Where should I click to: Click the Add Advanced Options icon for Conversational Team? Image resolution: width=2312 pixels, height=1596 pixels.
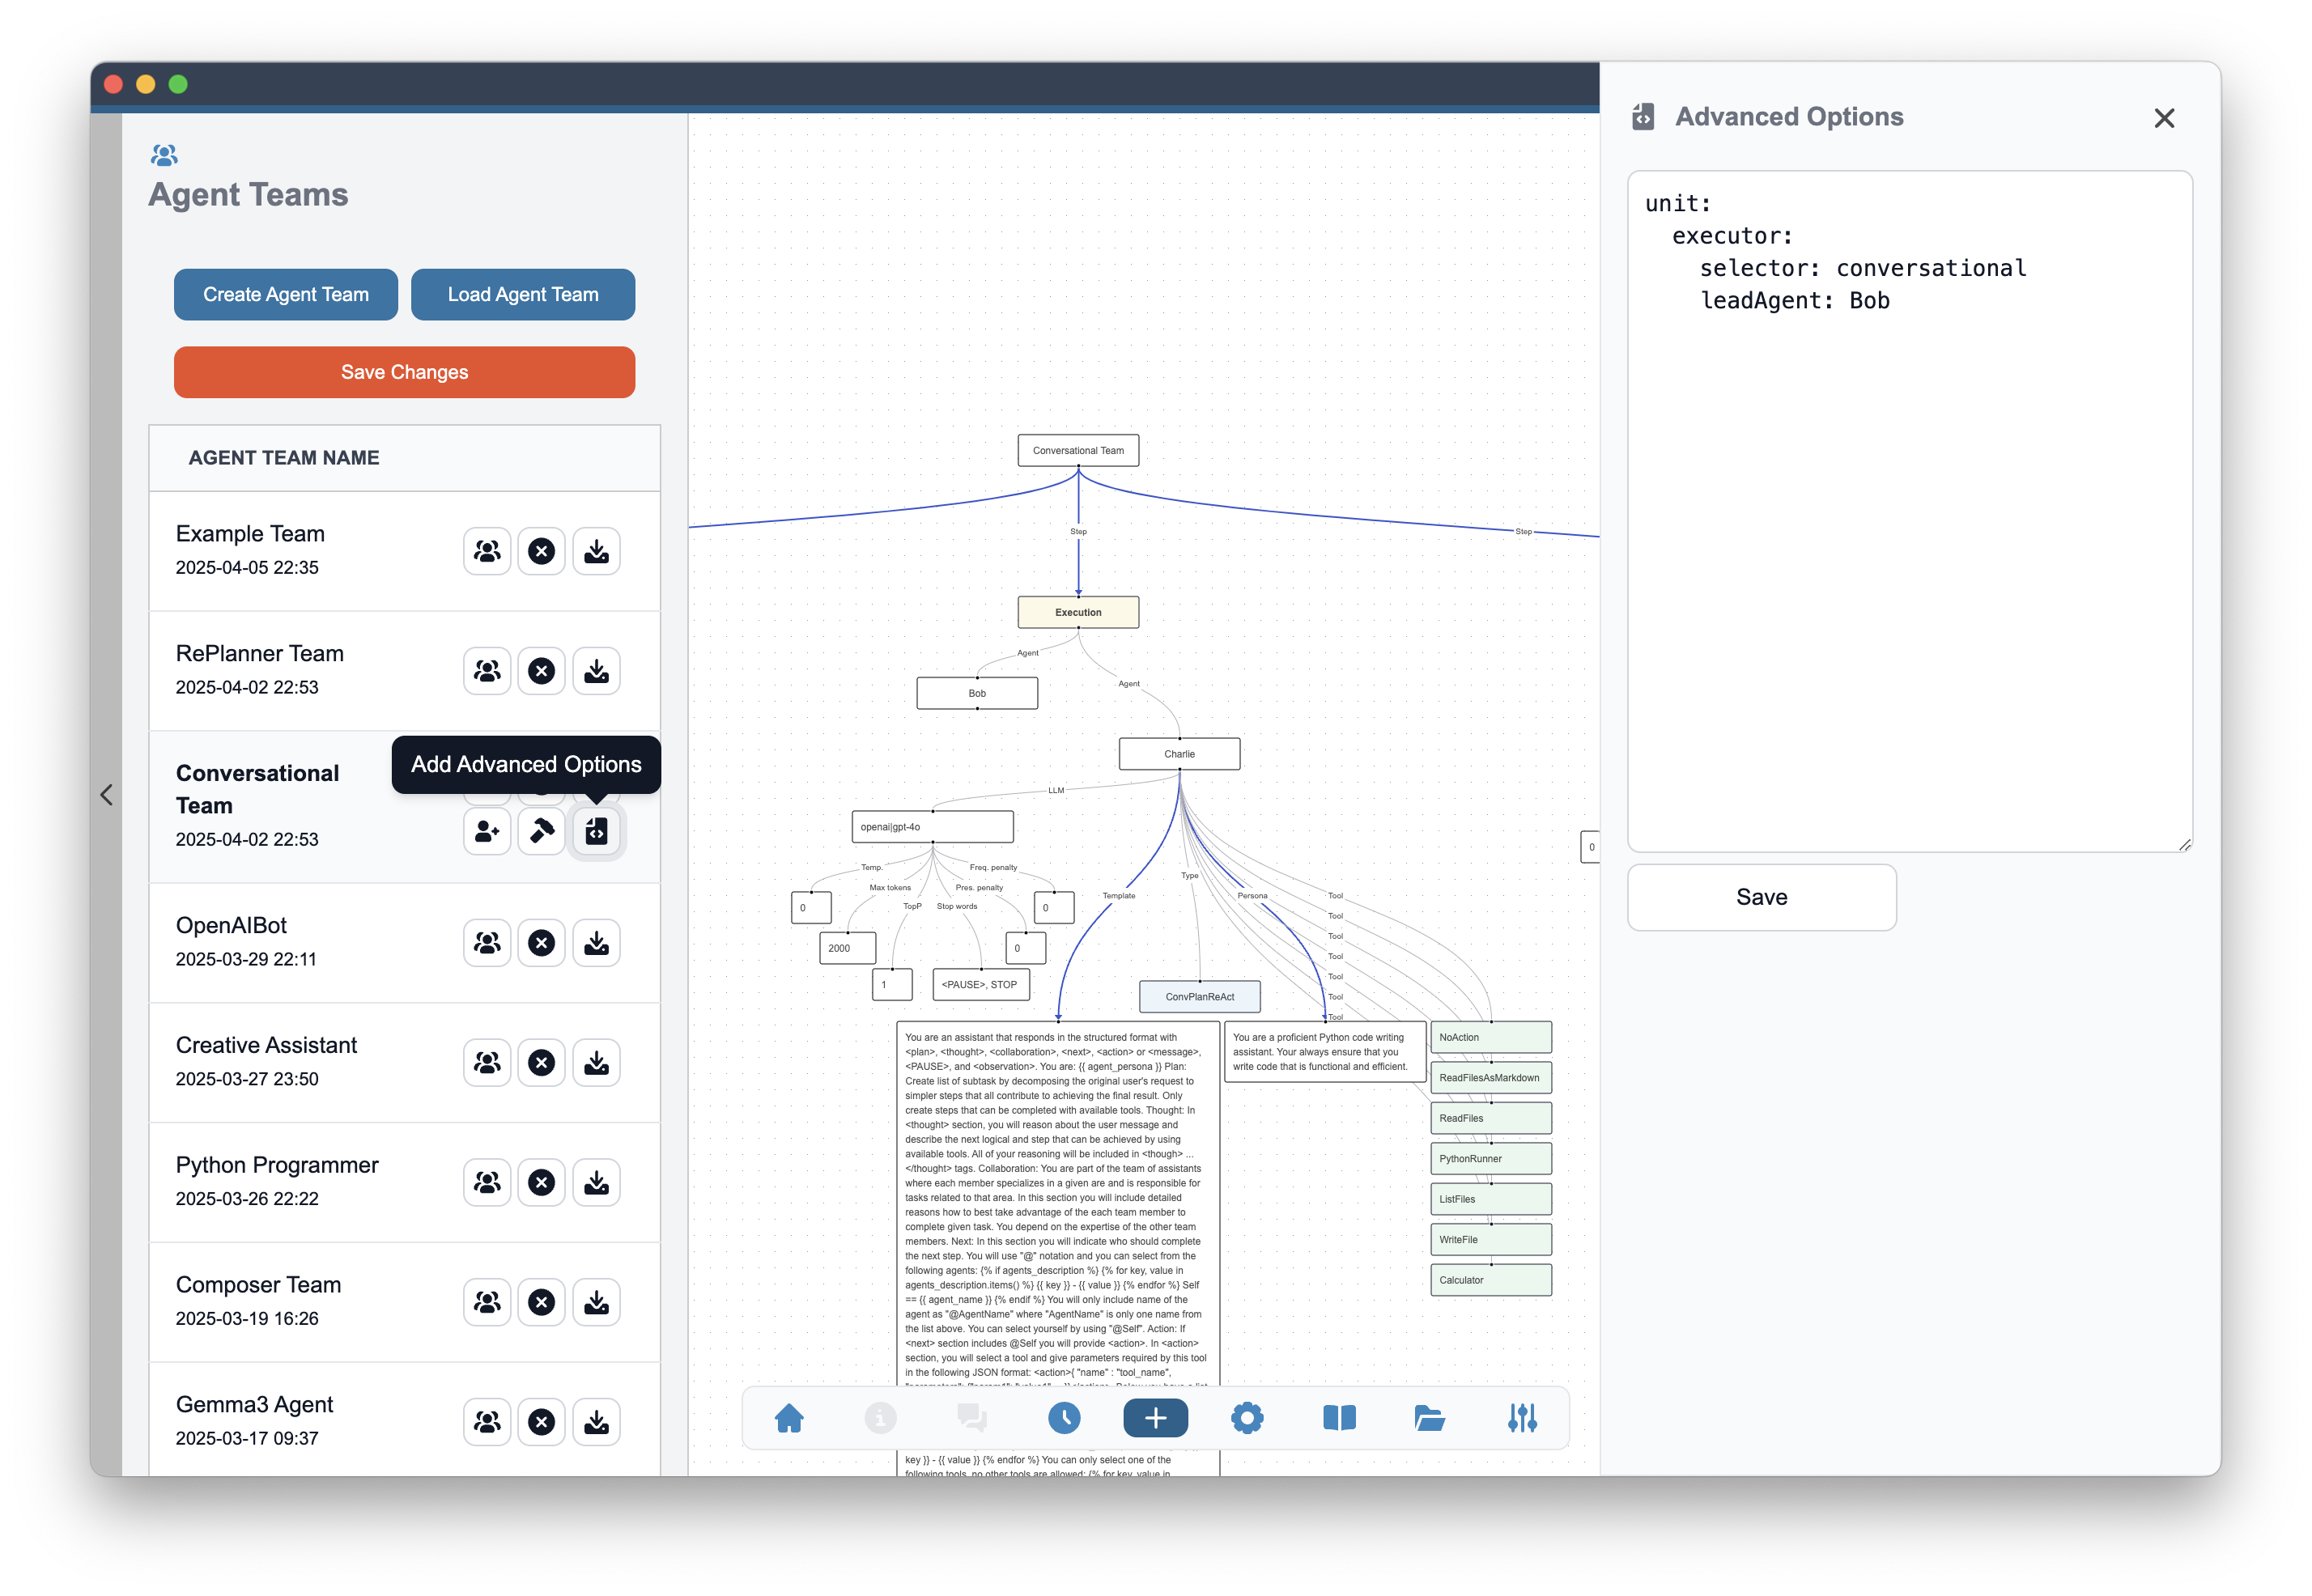pos(596,831)
